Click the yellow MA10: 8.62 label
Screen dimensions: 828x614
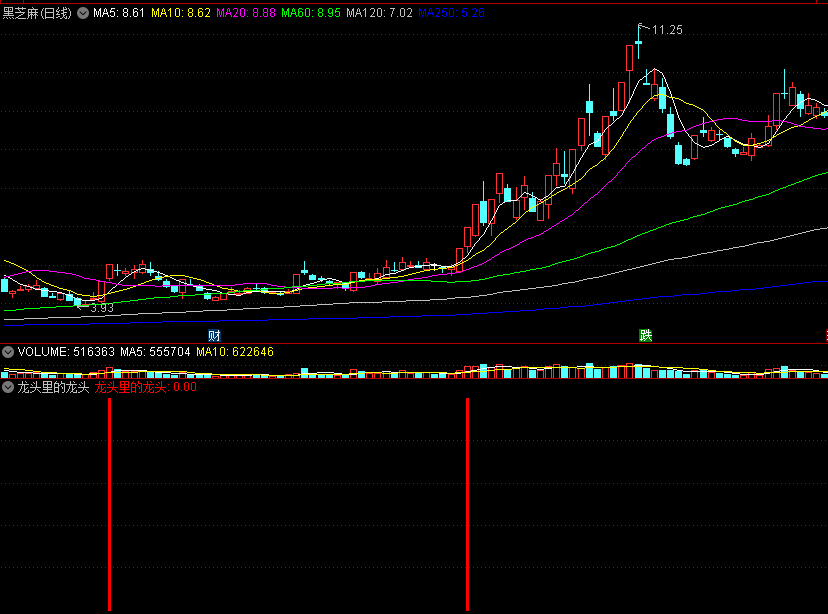pyautogui.click(x=181, y=13)
